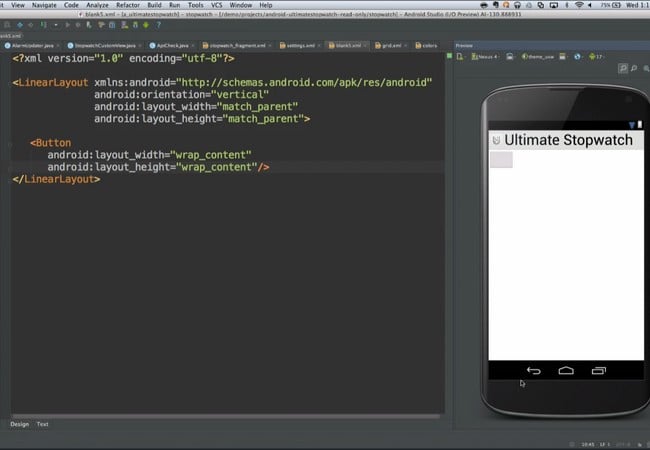Close the AlarmUpdater.java tab
Image resolution: width=650 pixels, height=450 pixels.
[x=58, y=46]
